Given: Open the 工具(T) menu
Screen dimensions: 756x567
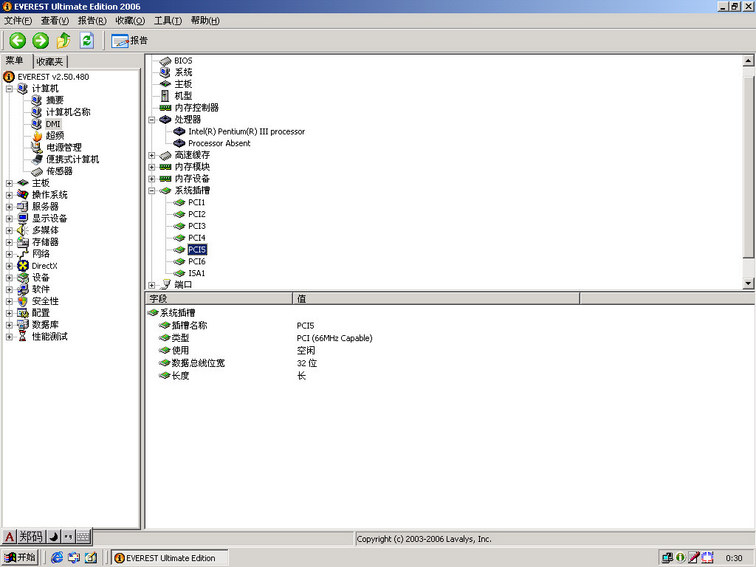Looking at the screenshot, I should [168, 21].
